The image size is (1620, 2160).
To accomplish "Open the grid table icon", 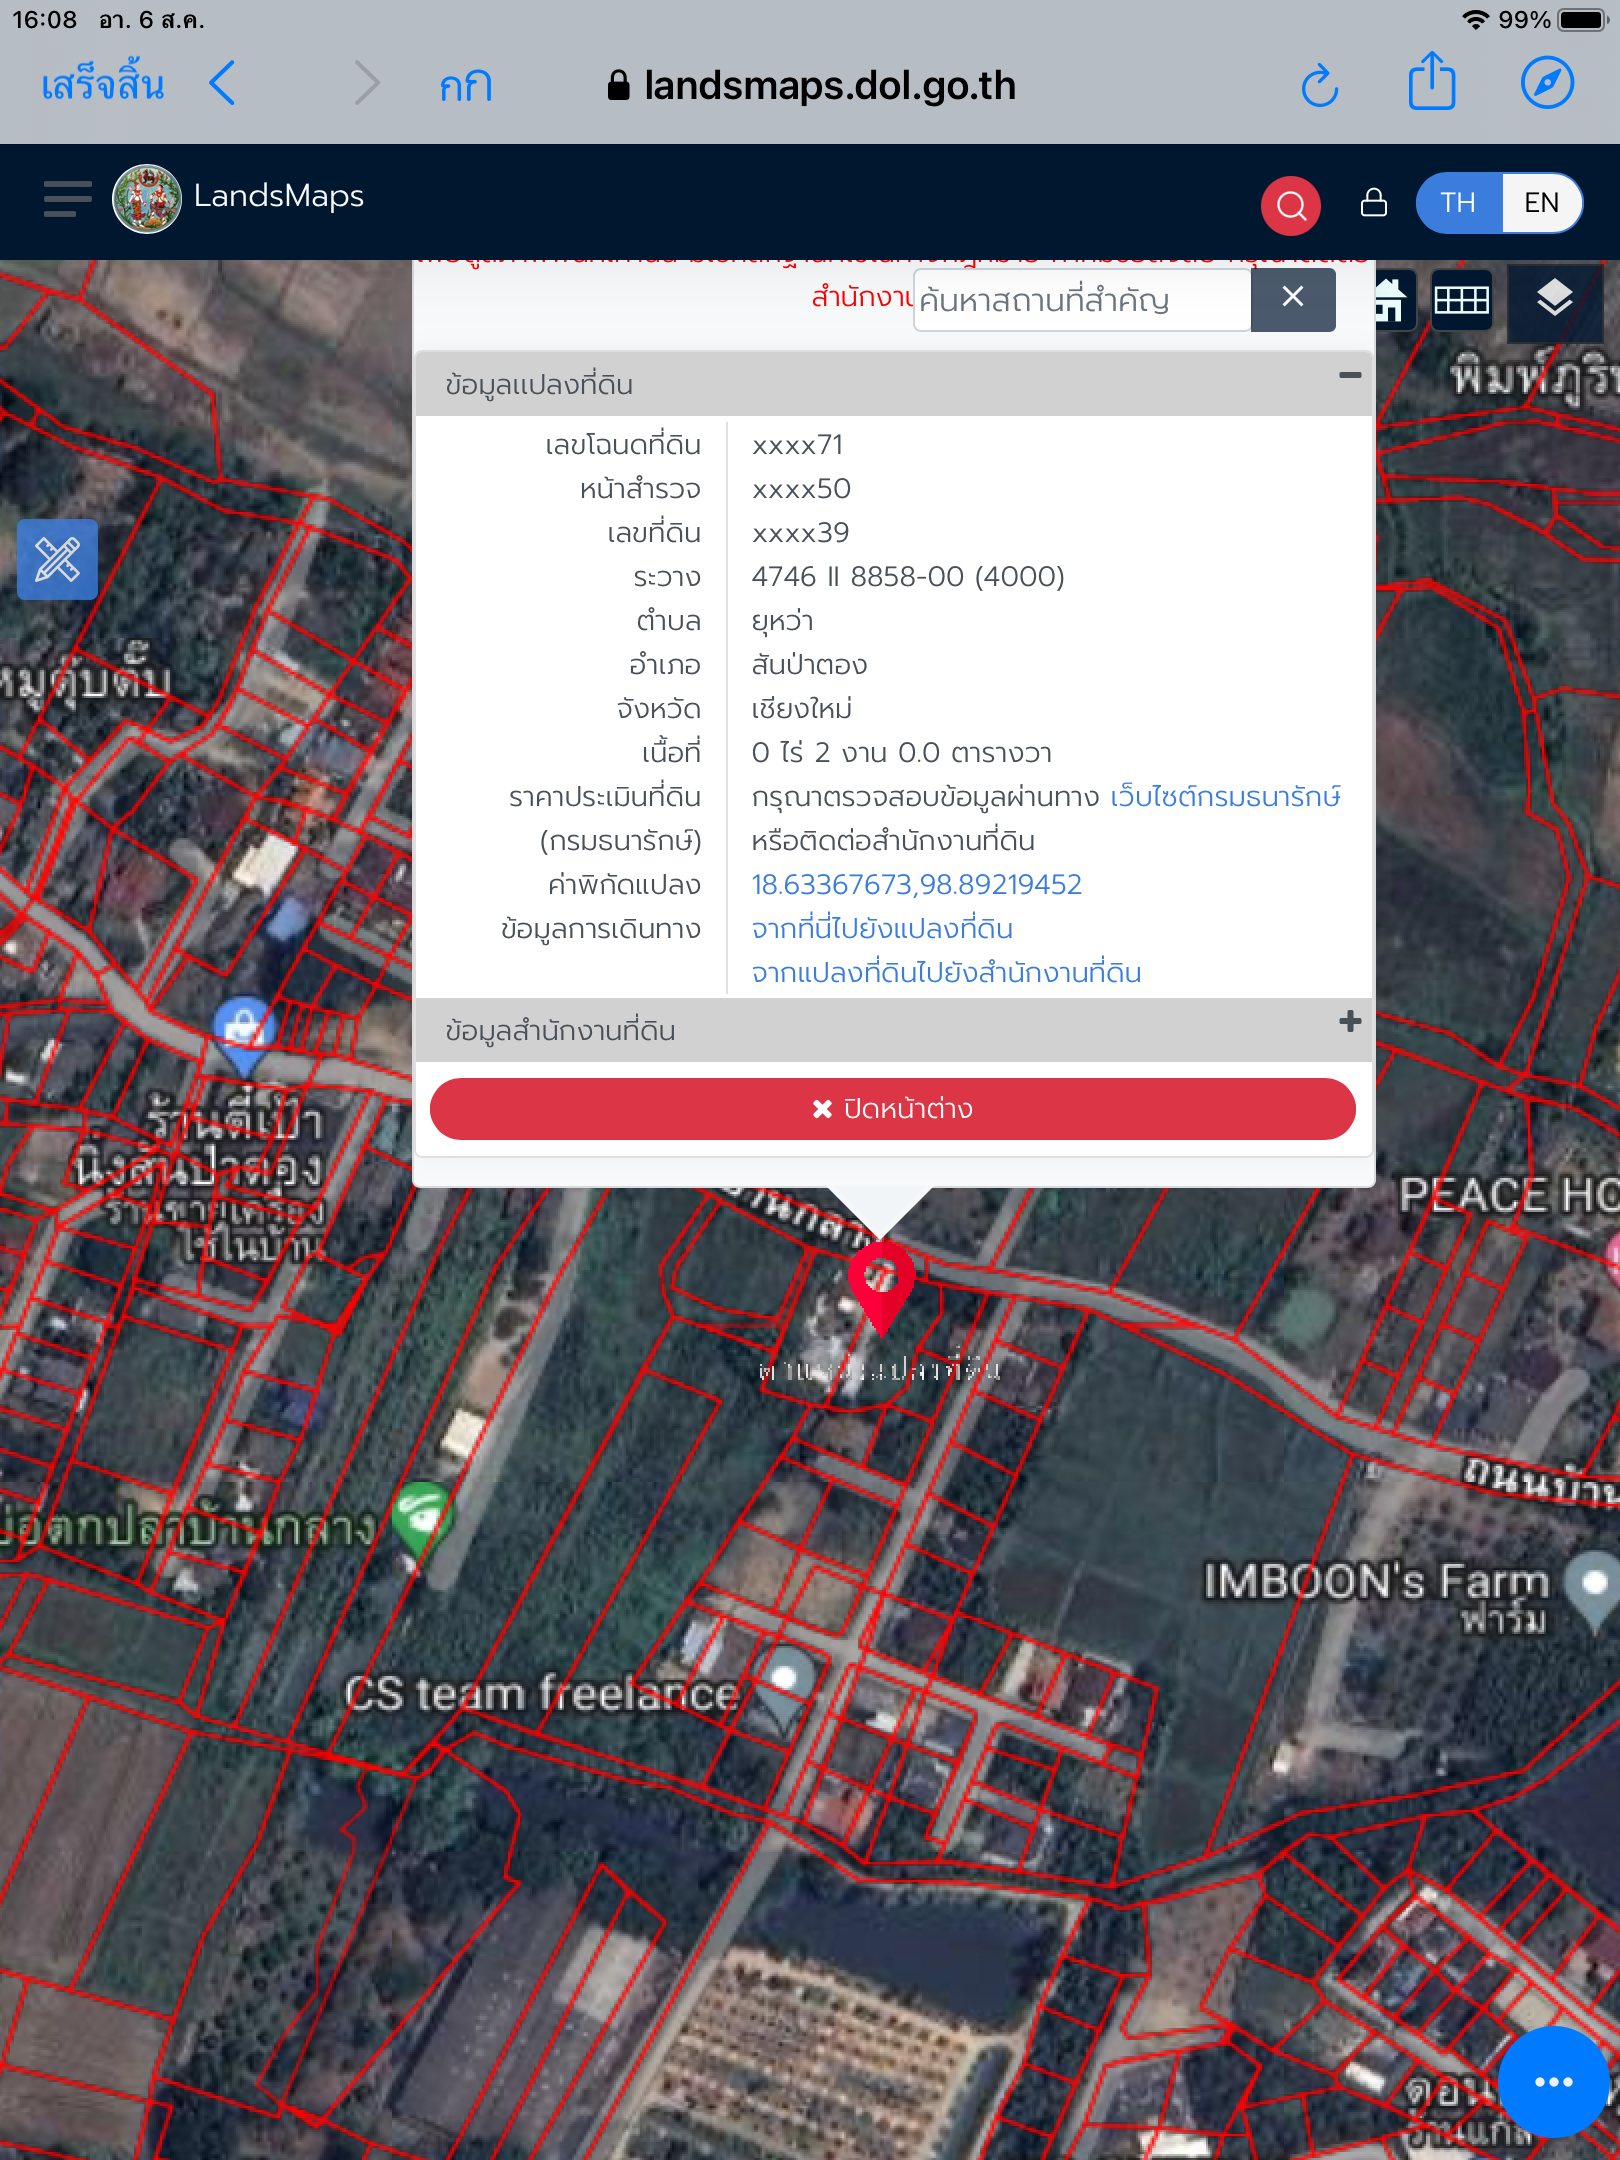I will coord(1461,300).
